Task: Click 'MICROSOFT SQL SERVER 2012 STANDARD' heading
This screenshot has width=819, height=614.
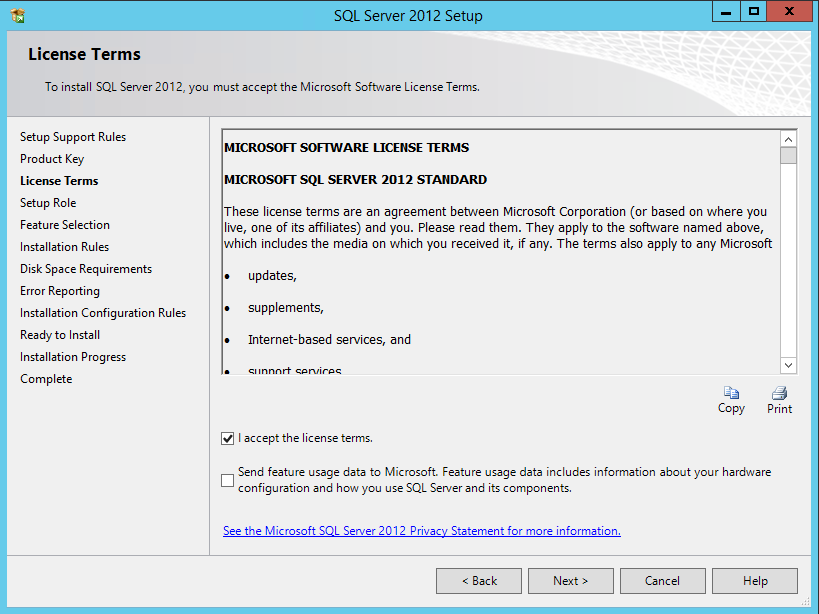Action: point(356,180)
